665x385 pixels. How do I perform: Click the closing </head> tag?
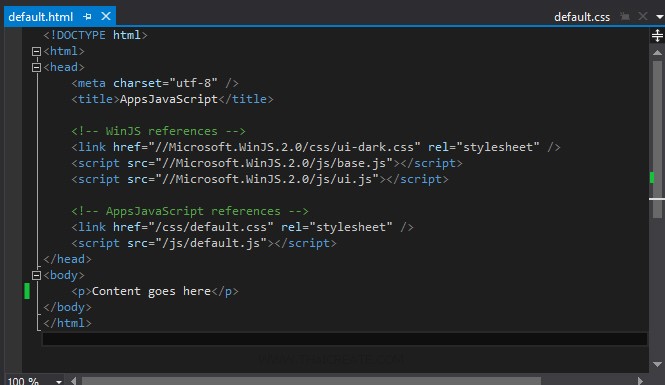point(67,259)
